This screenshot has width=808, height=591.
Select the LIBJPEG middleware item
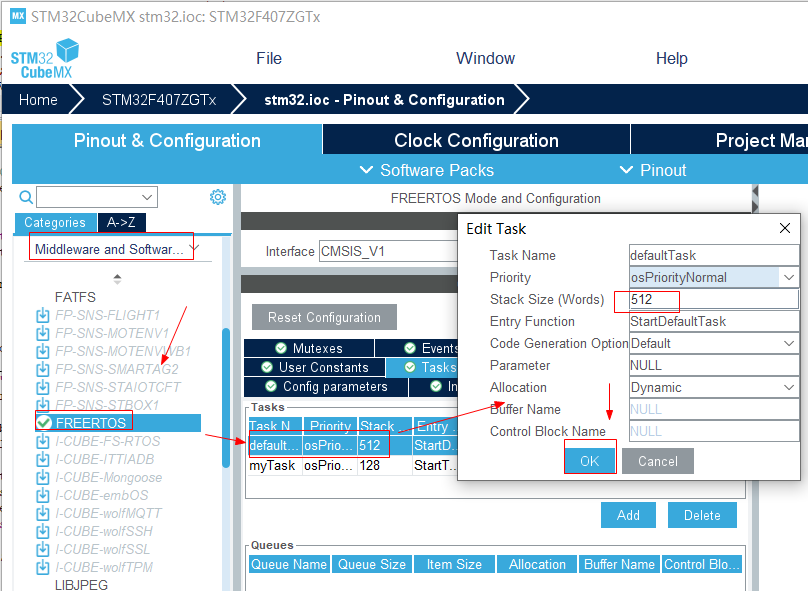tap(81, 584)
